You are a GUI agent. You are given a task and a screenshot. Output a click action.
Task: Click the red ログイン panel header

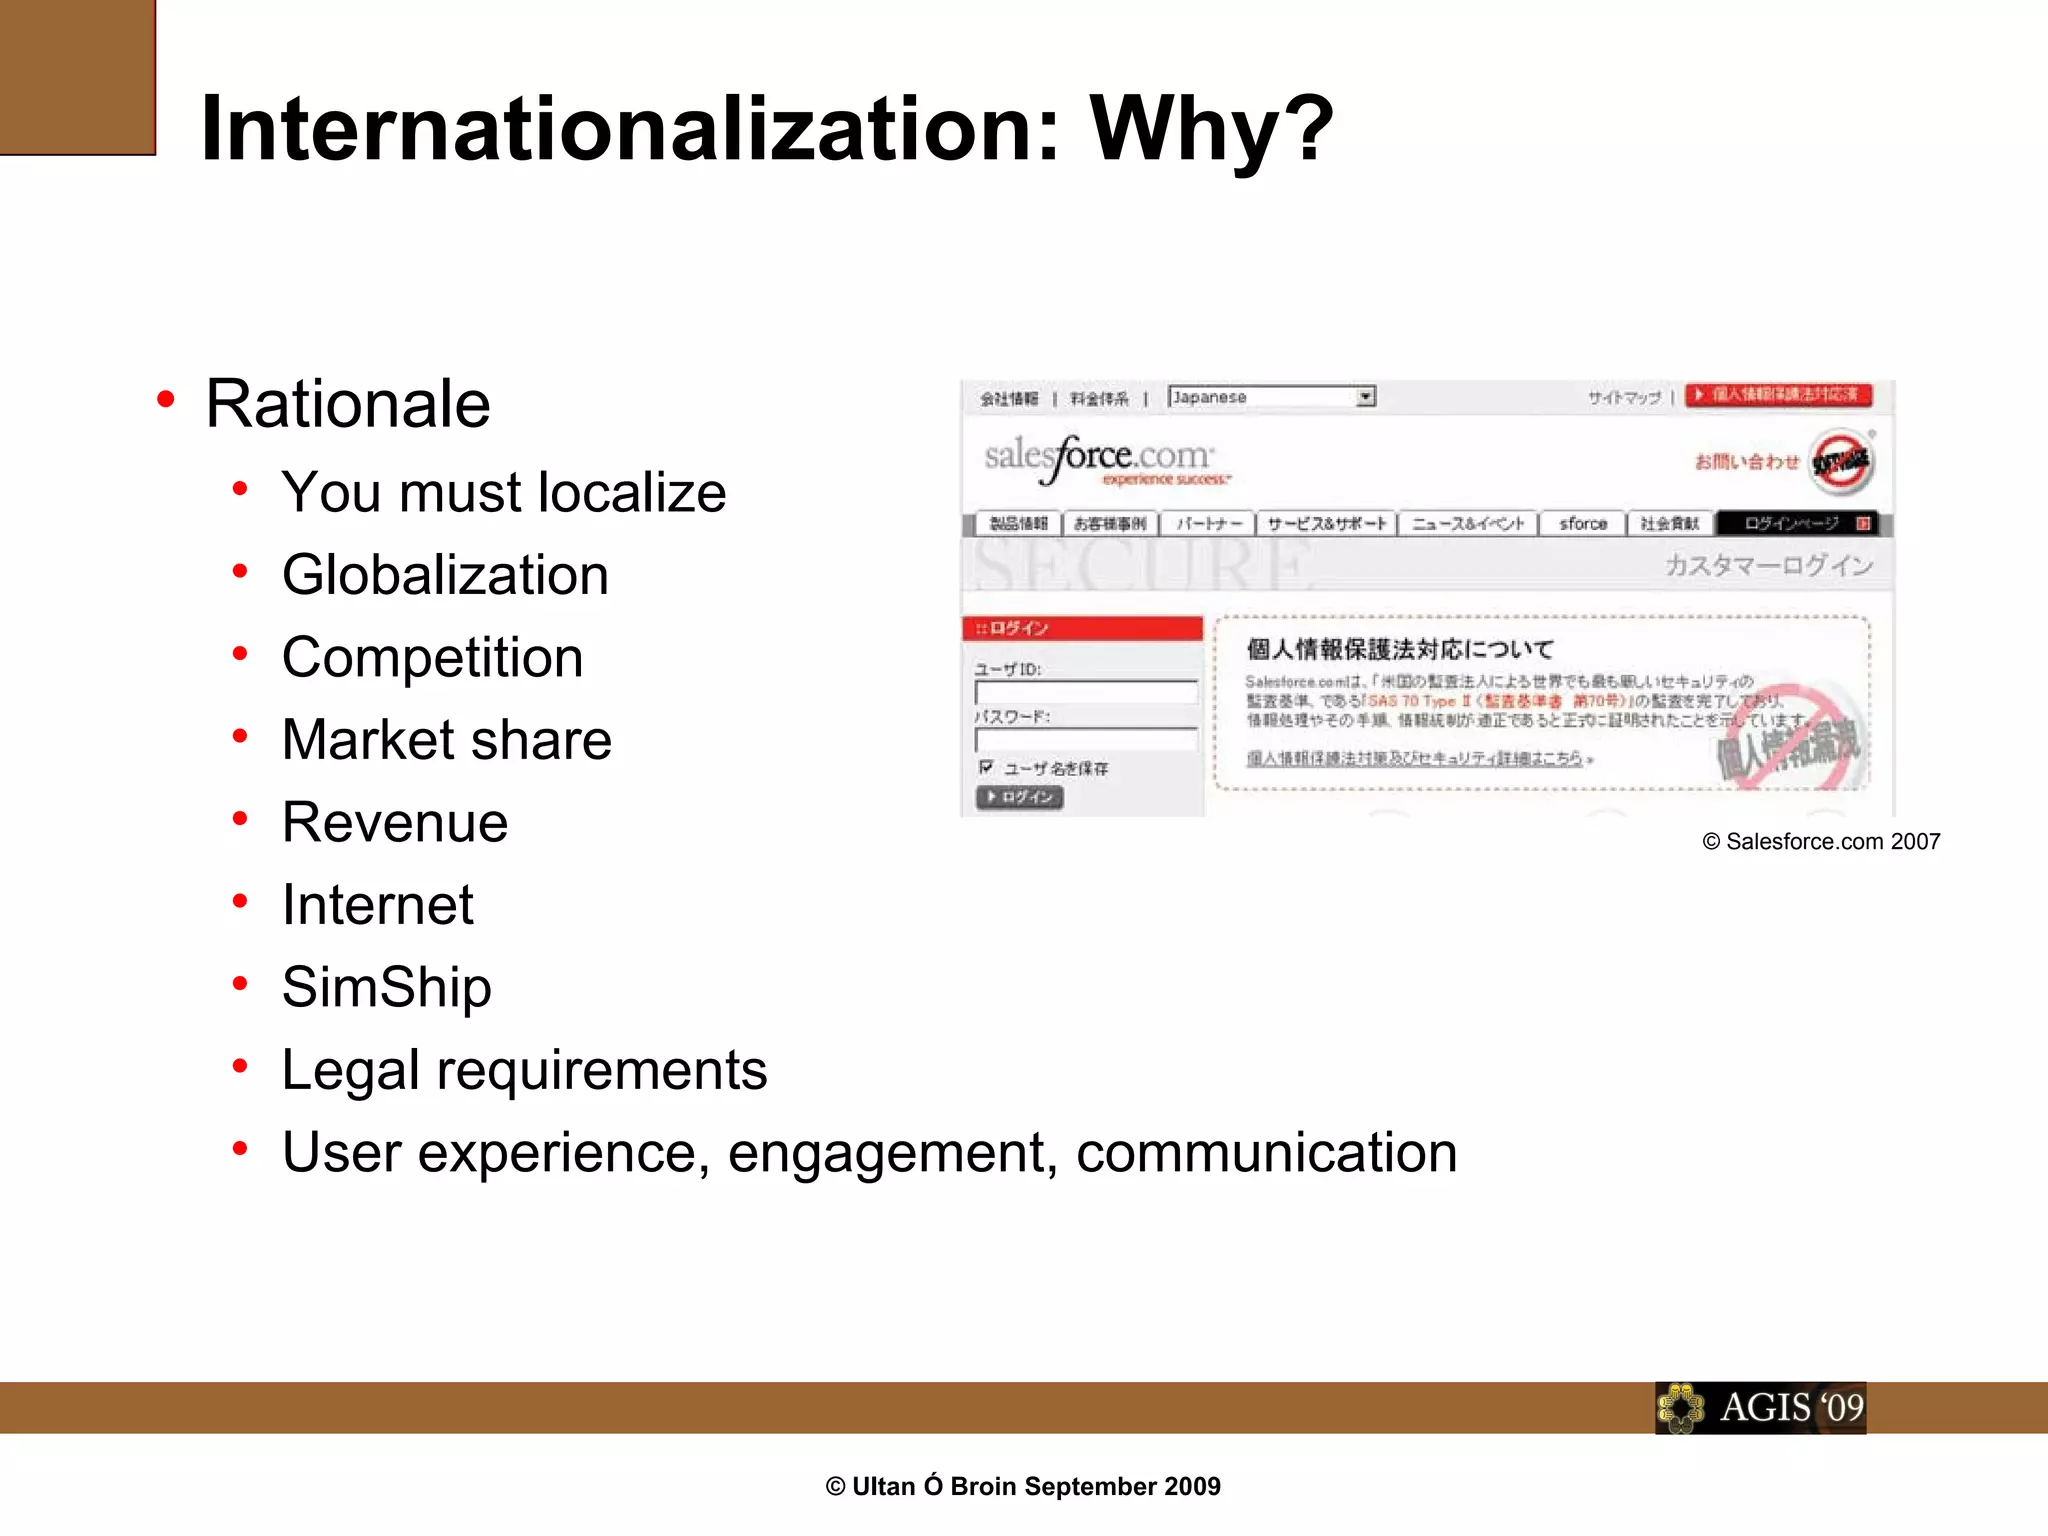tap(1083, 628)
